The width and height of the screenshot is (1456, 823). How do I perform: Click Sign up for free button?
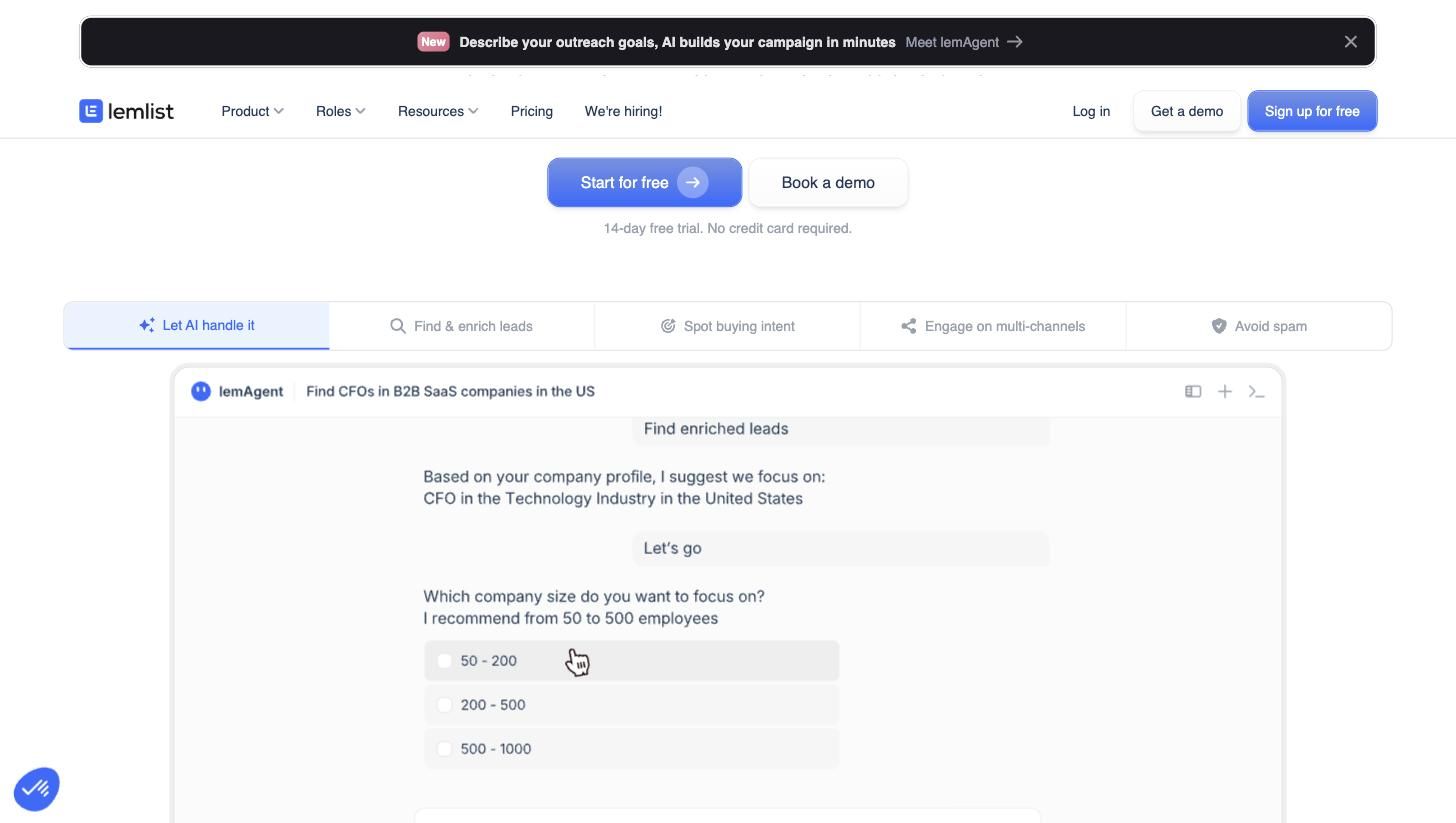(x=1312, y=111)
